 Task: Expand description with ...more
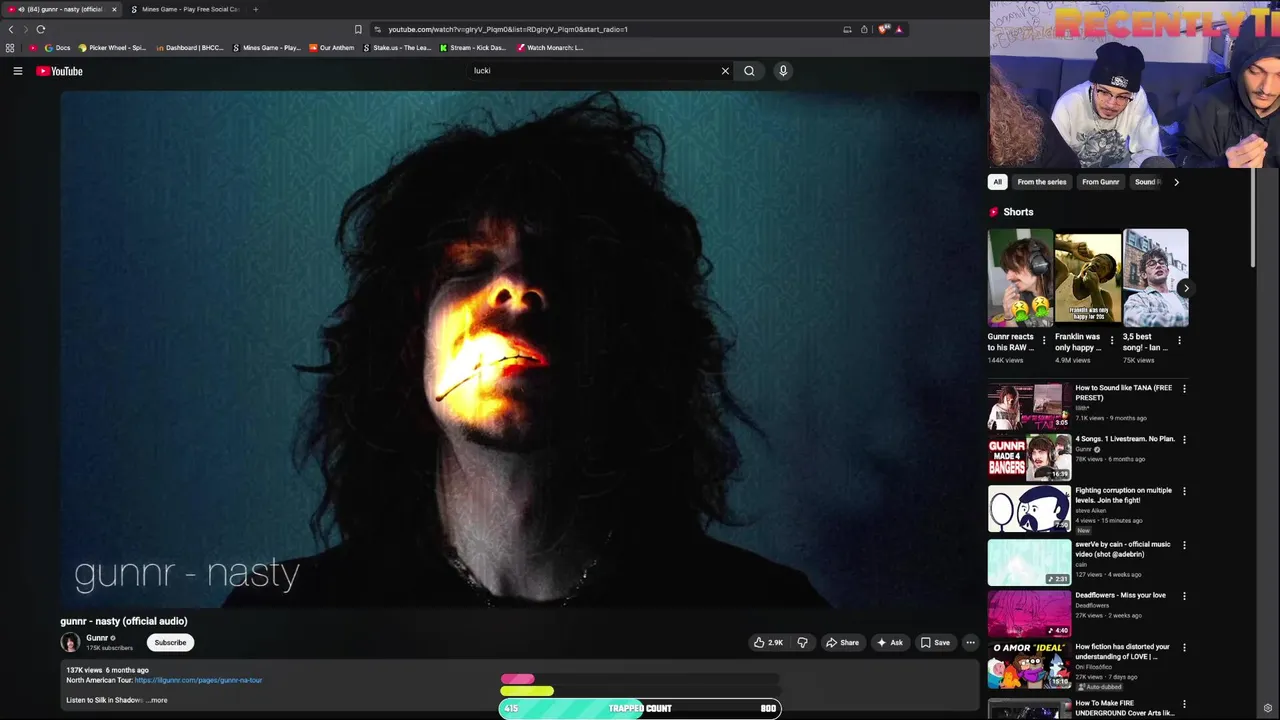(157, 700)
